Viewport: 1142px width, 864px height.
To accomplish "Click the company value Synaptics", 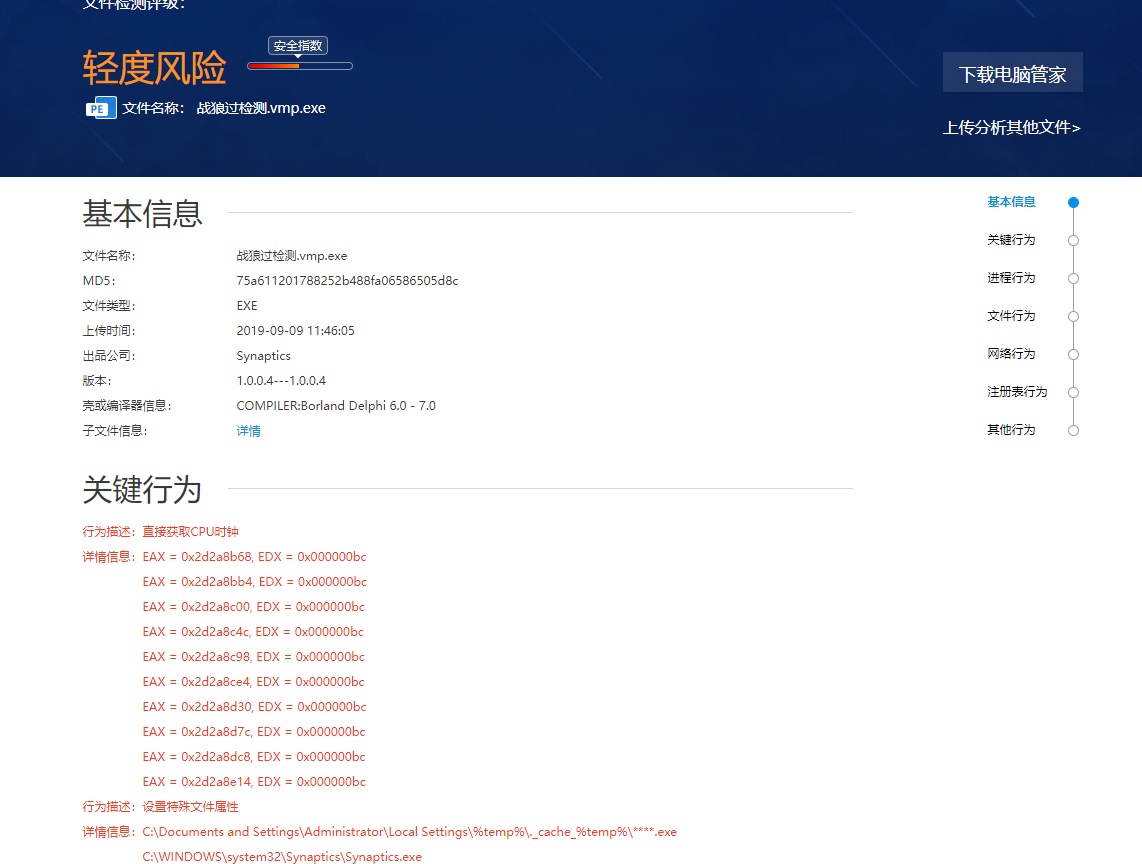I will (x=263, y=356).
